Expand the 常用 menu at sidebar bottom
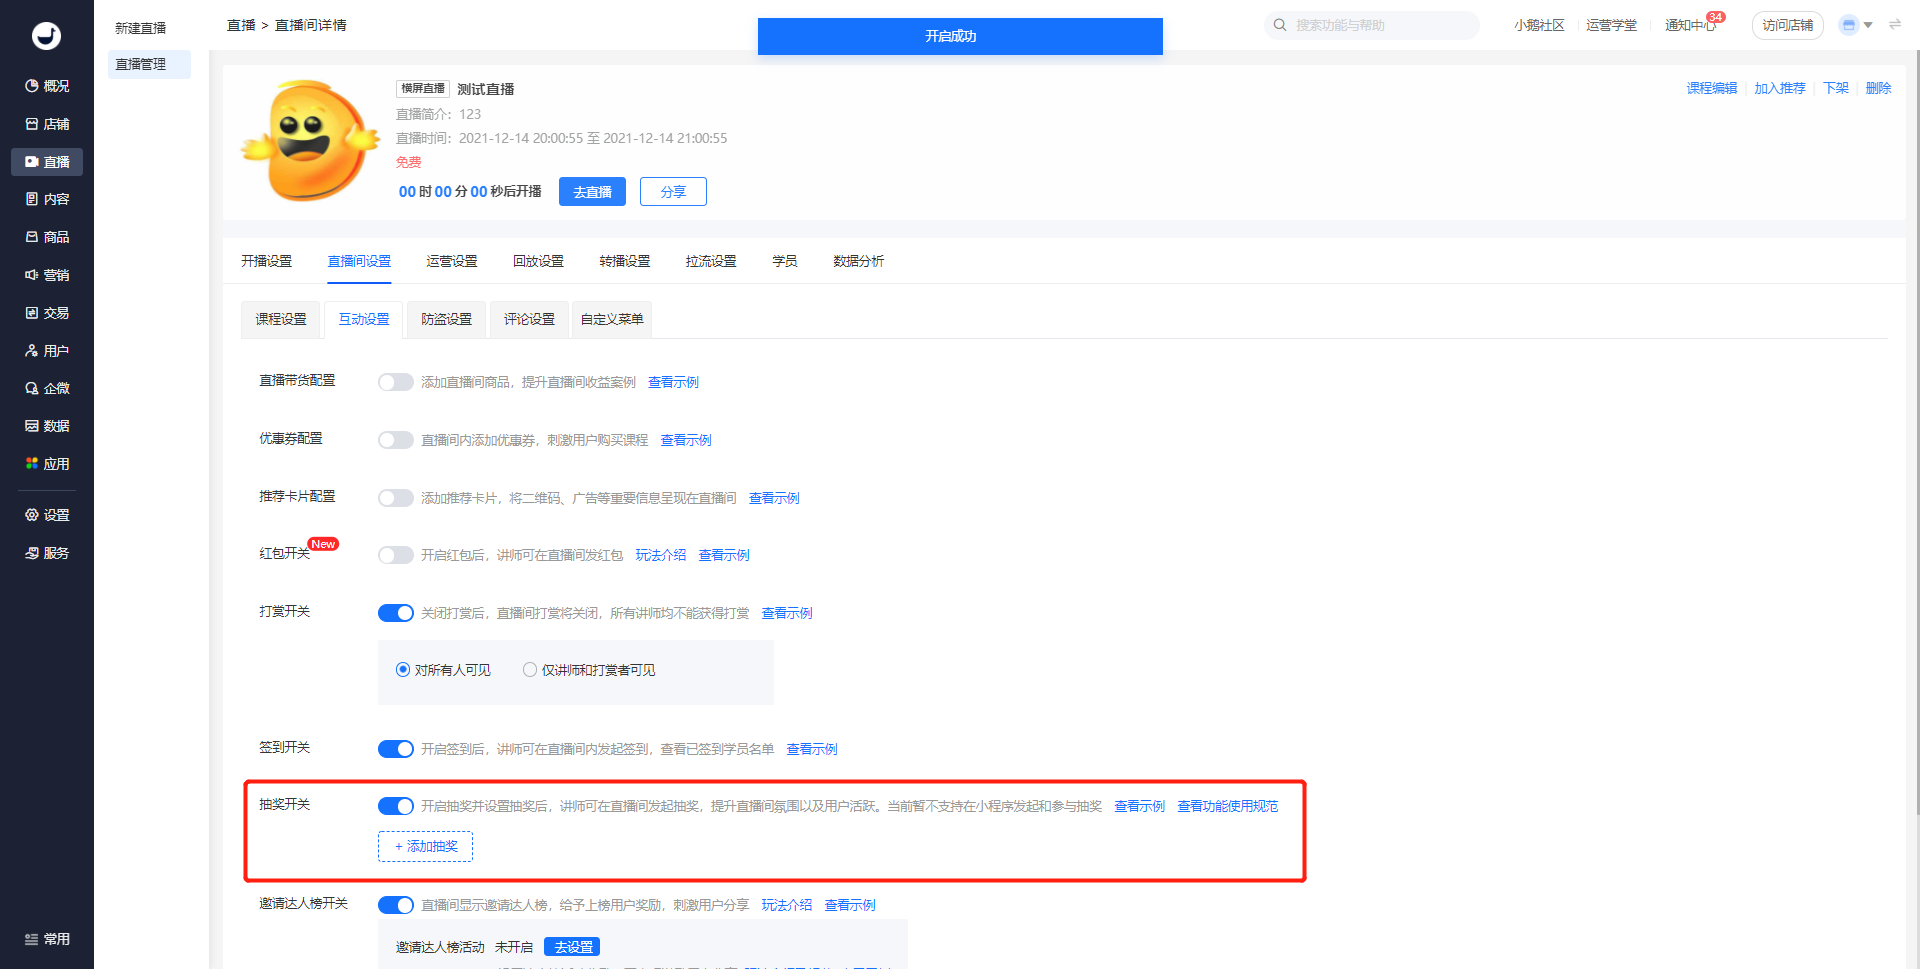Image resolution: width=1920 pixels, height=969 pixels. tap(47, 939)
